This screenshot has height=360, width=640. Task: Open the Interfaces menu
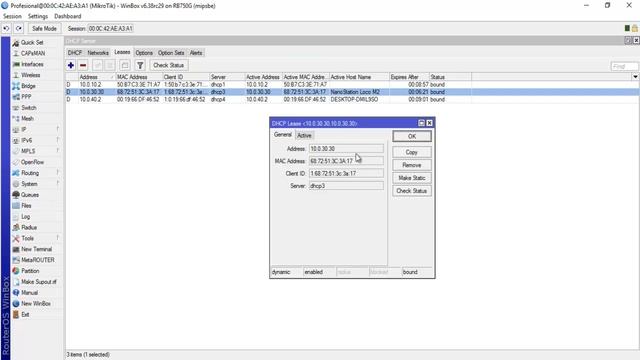[32, 64]
